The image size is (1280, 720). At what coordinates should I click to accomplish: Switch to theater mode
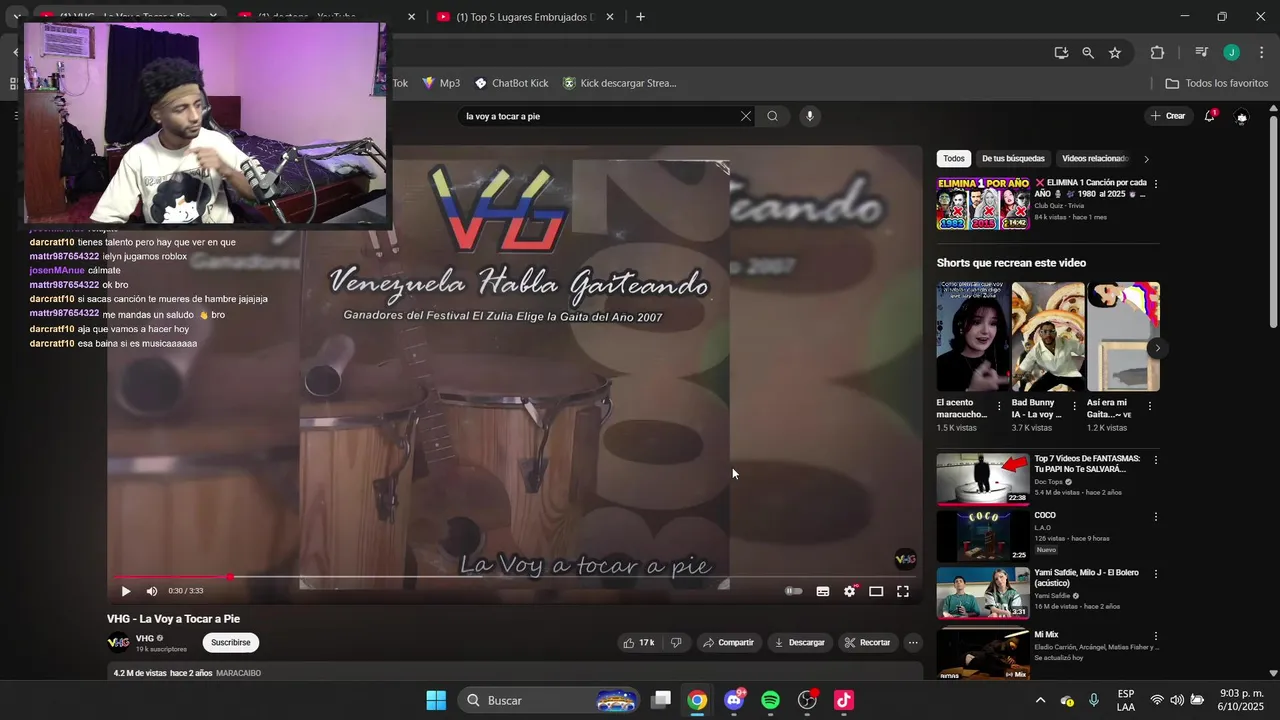[876, 591]
